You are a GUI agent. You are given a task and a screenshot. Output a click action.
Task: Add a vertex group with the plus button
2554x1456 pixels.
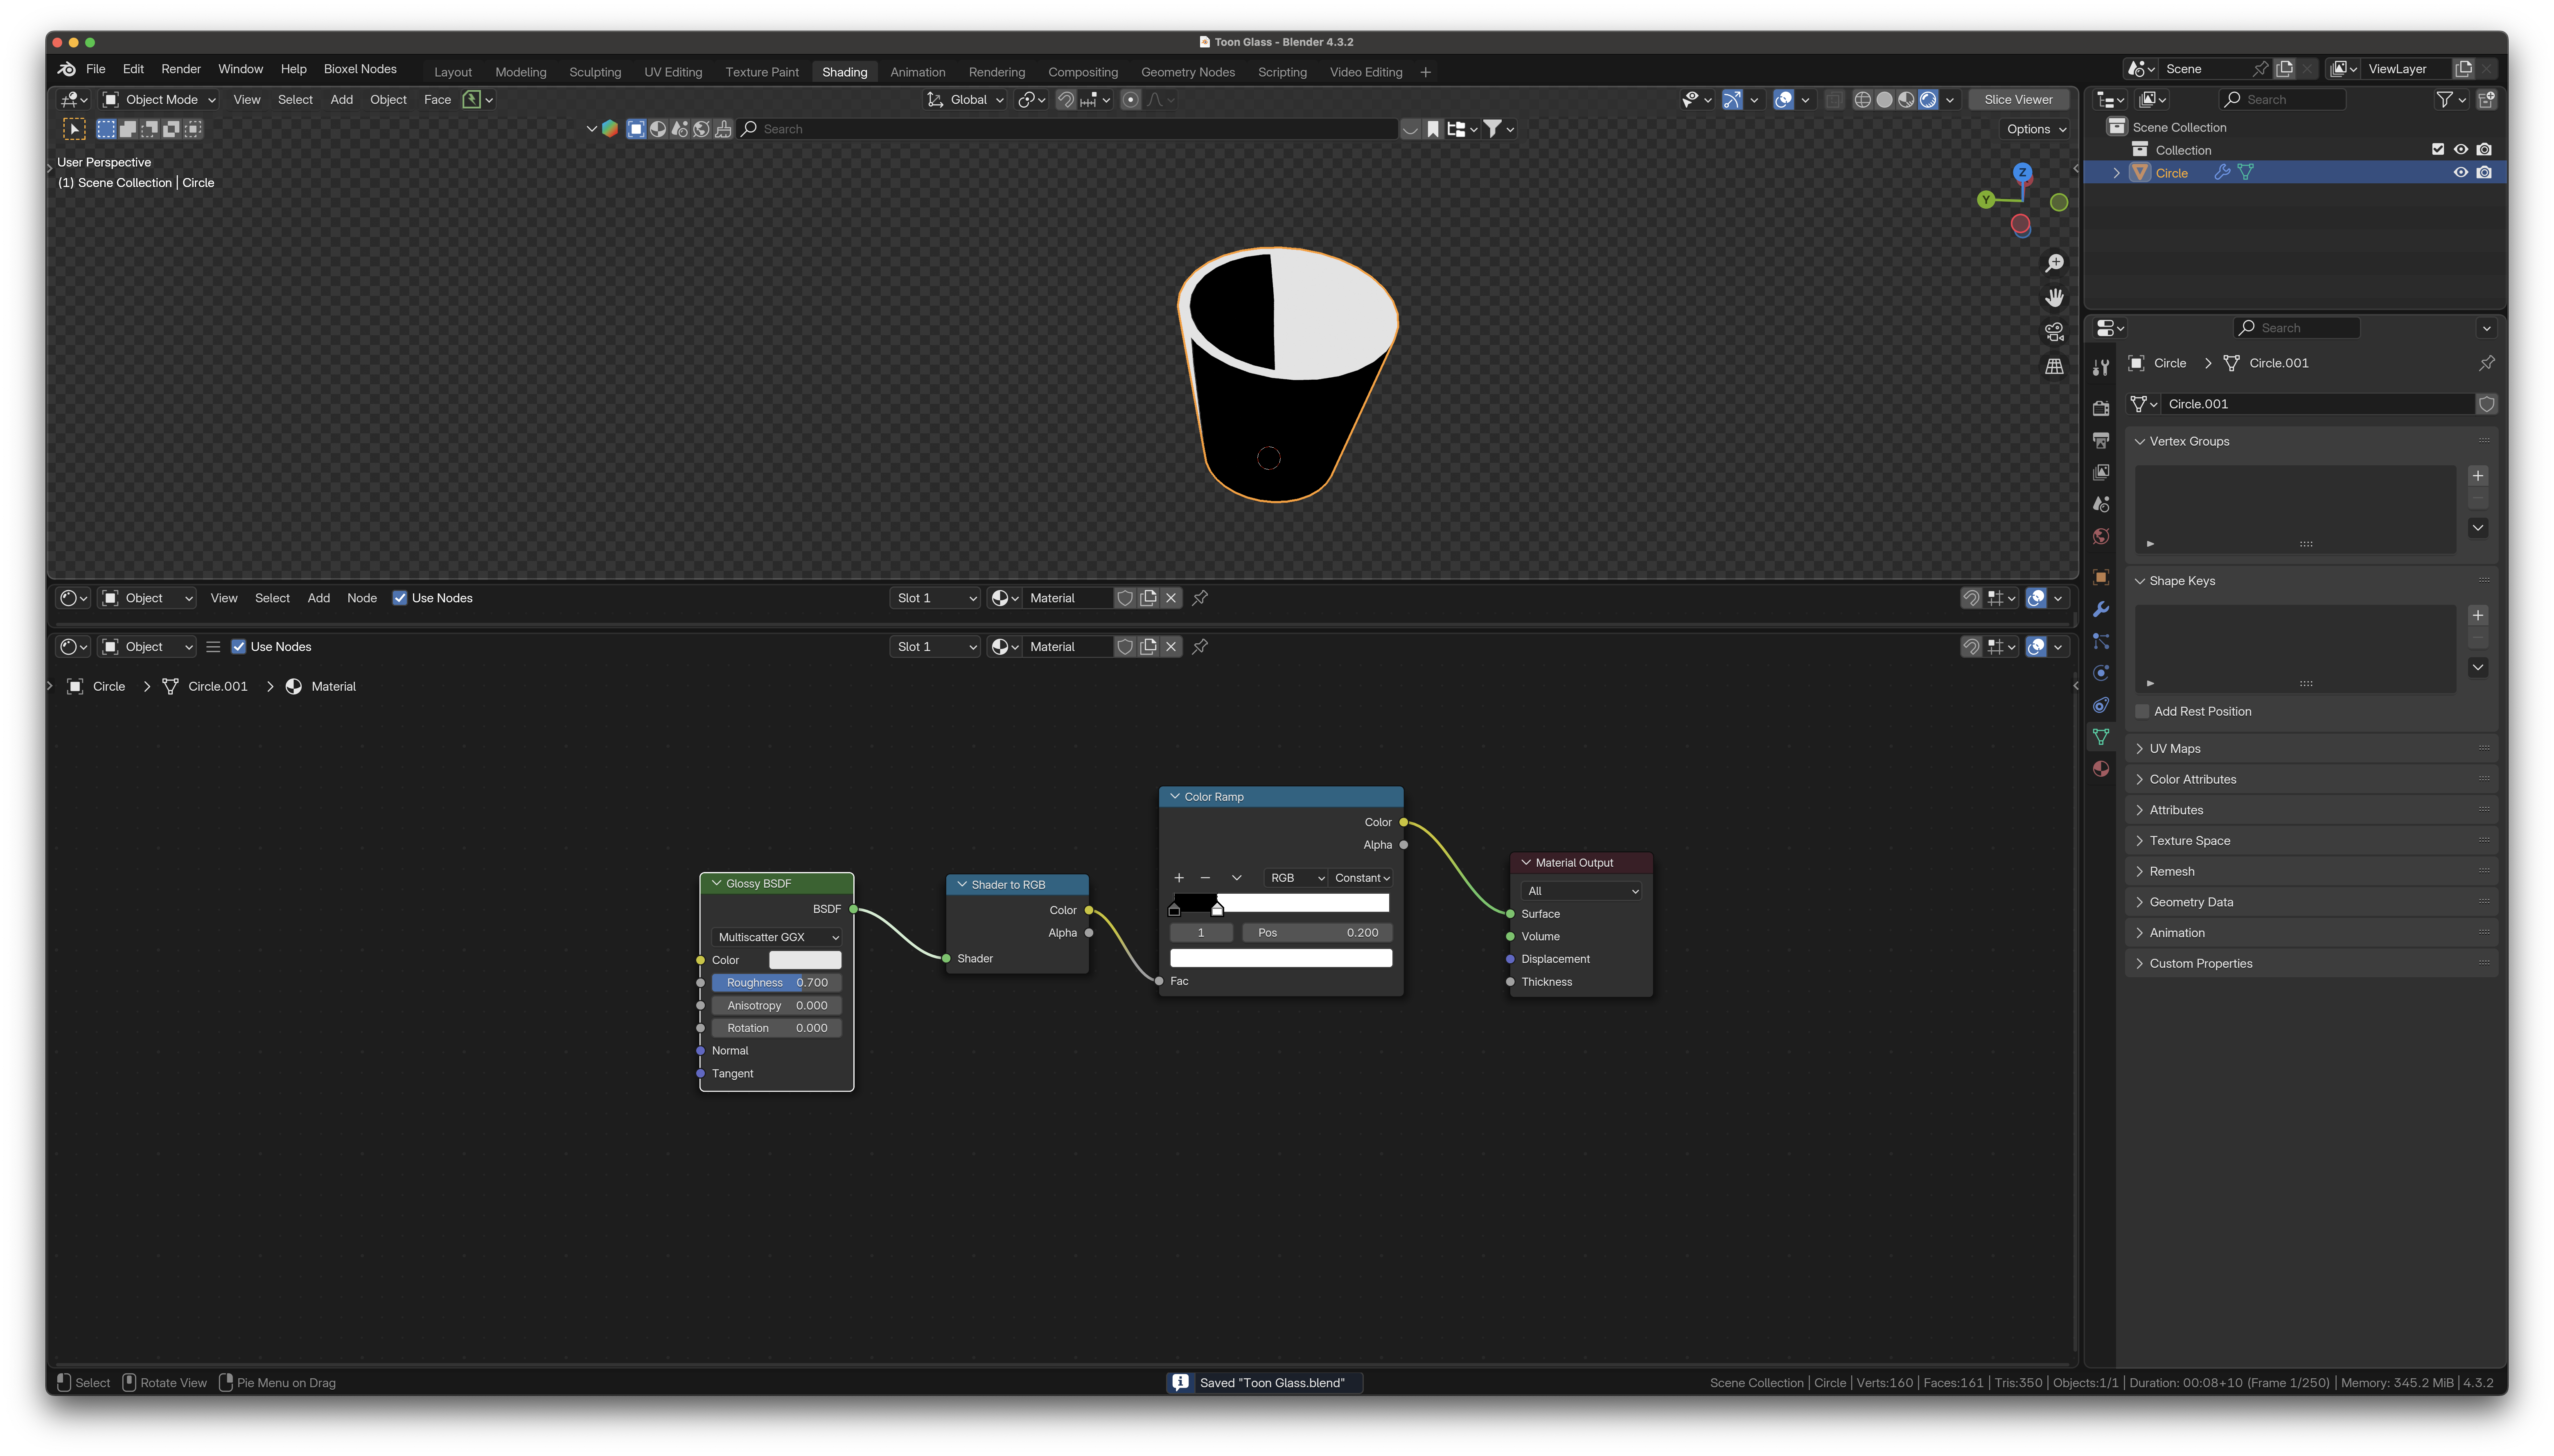coord(2478,476)
